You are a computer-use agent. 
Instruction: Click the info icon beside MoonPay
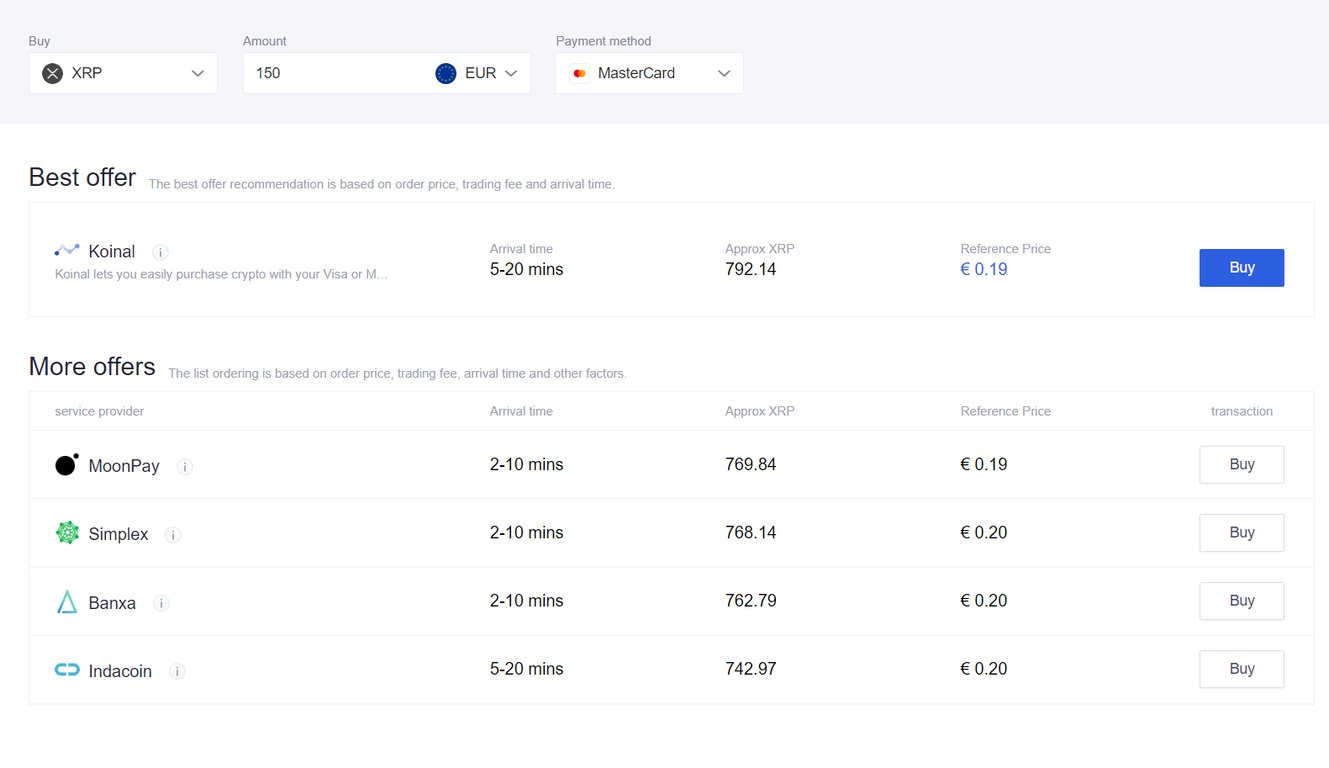185,466
